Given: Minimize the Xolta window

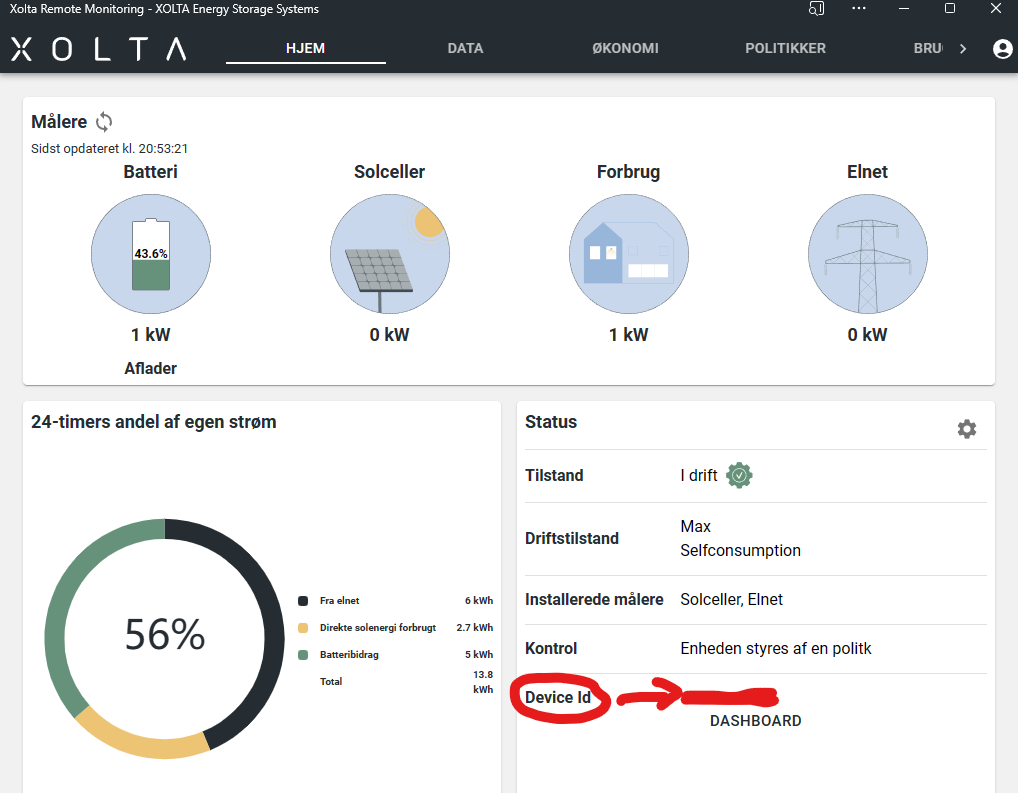Looking at the screenshot, I should point(904,8).
